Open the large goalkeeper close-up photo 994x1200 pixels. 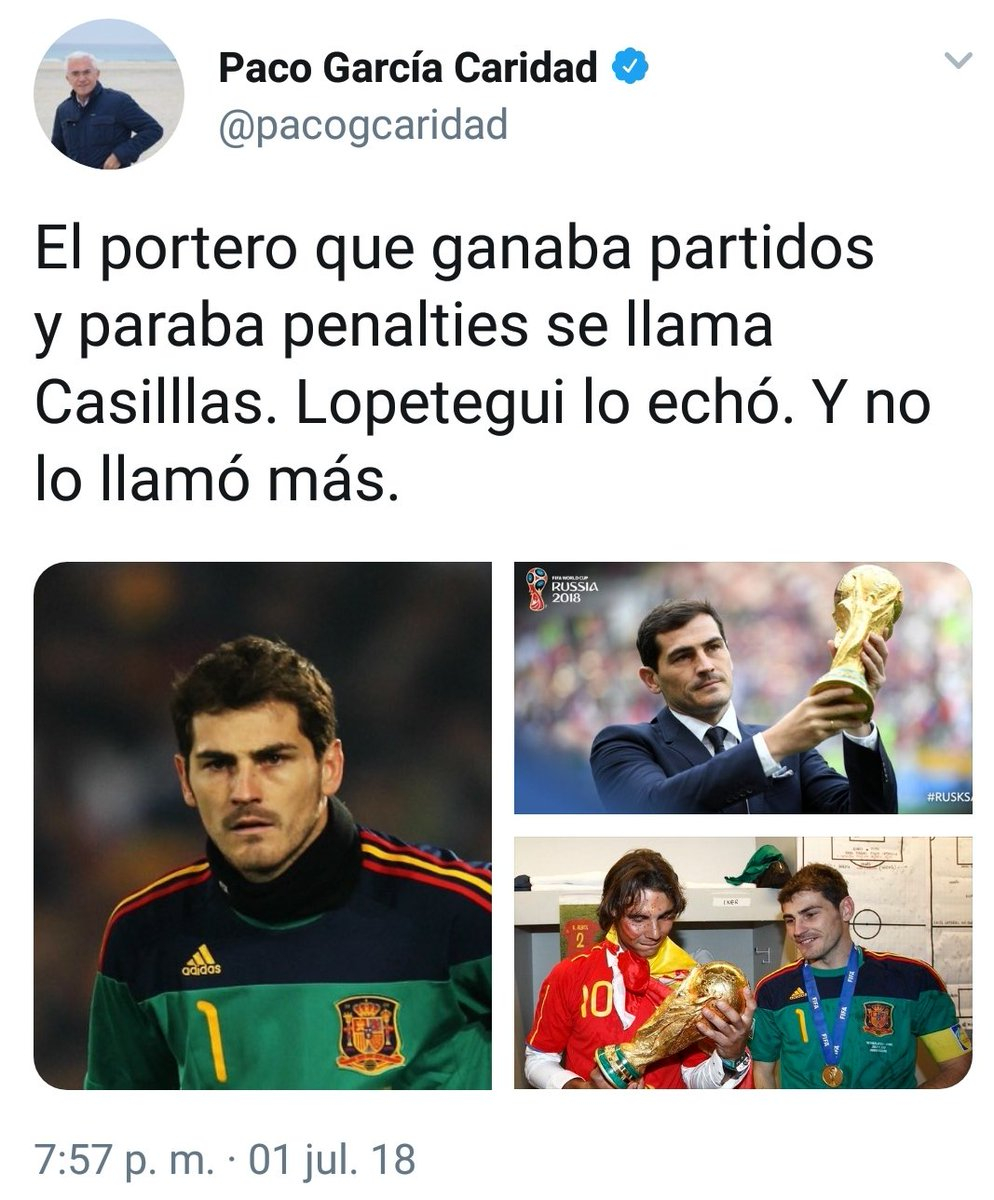263,825
